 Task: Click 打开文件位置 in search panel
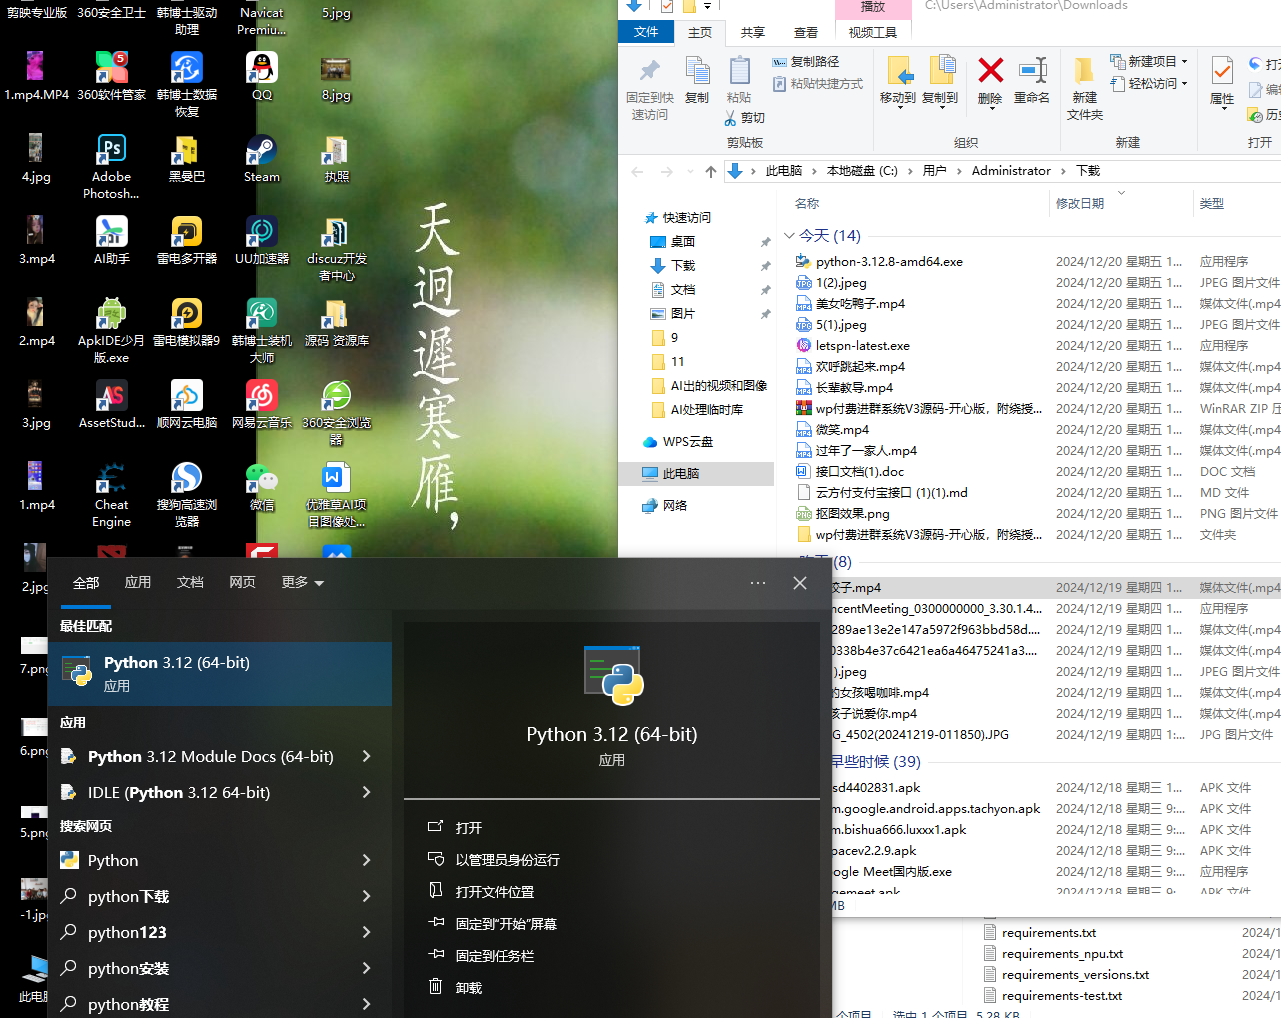pyautogui.click(x=481, y=892)
